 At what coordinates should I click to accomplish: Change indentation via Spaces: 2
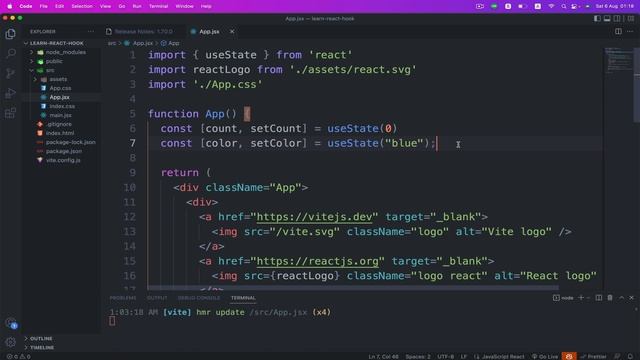click(418, 356)
